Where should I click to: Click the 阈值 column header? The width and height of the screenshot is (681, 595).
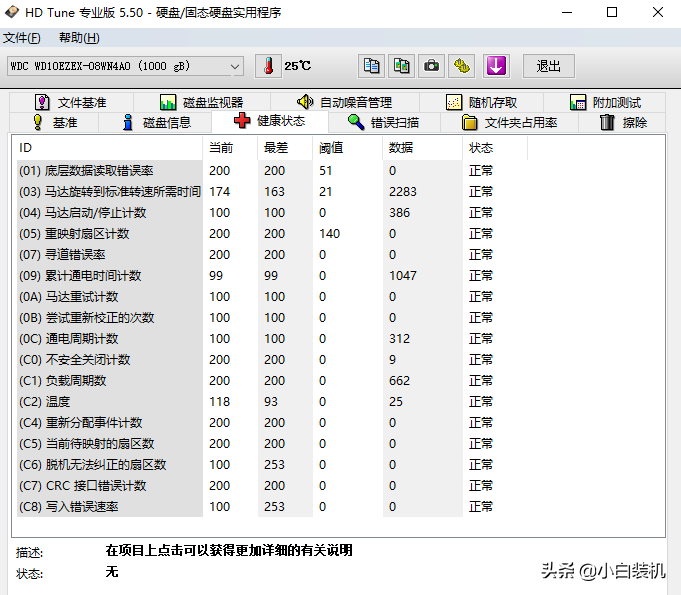347,148
